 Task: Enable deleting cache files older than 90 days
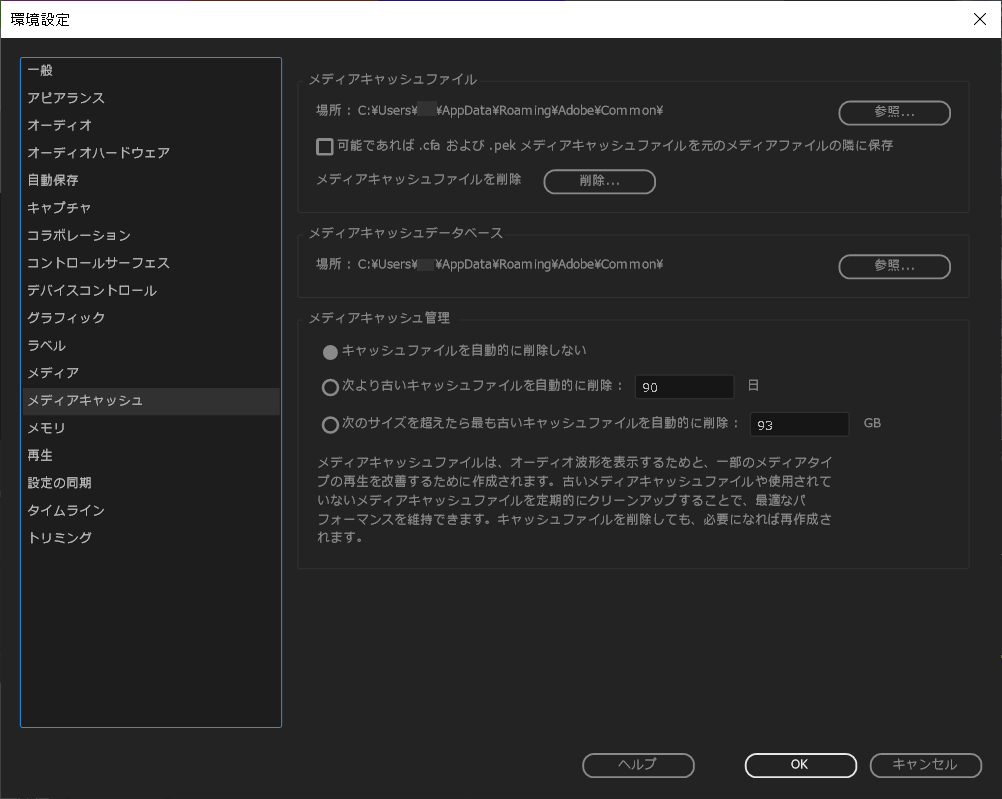[330, 387]
